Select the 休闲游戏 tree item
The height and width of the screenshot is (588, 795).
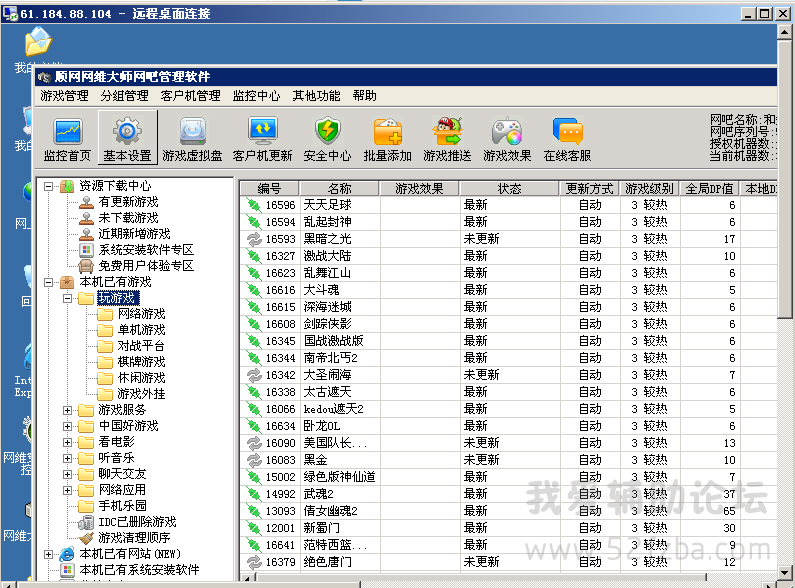click(x=141, y=378)
